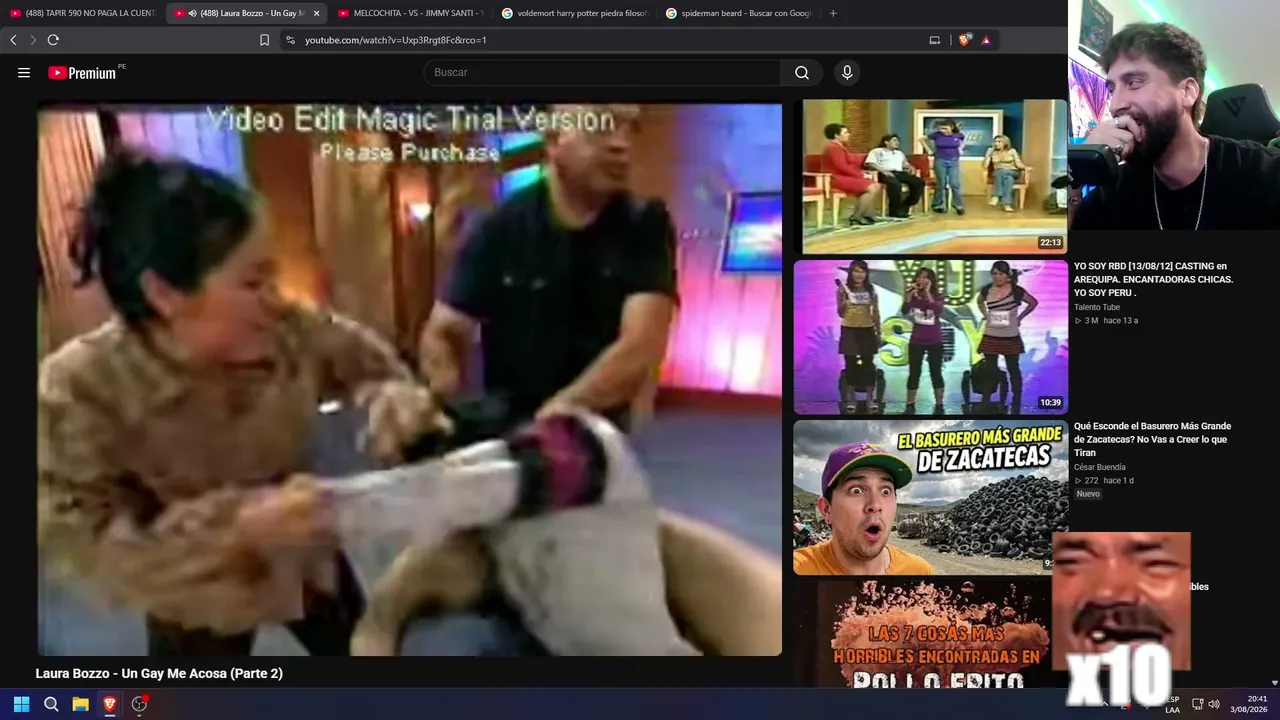Open Windows taskbar search

51,704
